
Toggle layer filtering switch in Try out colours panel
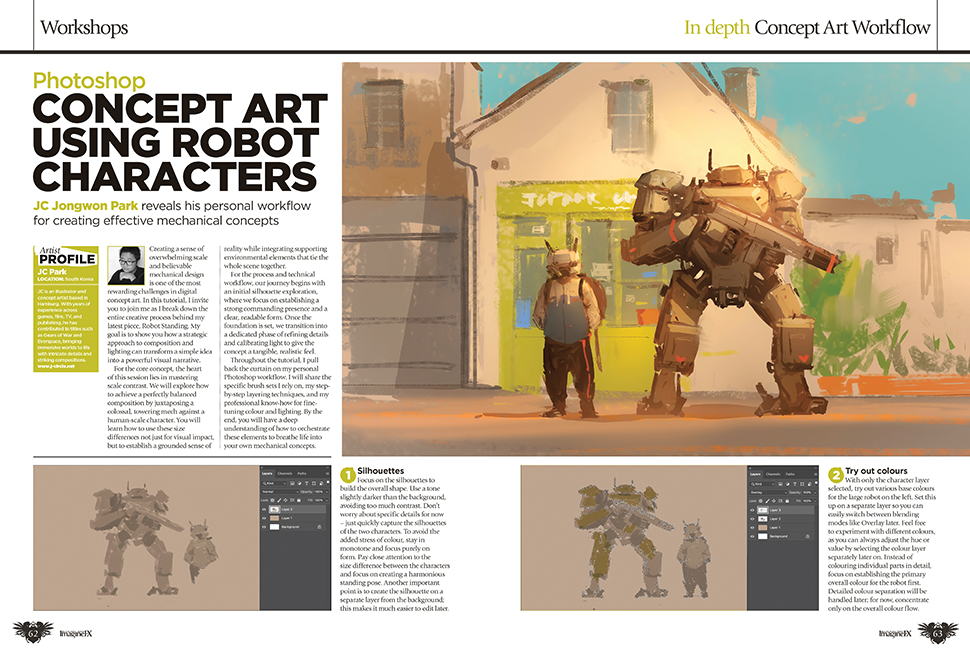coord(816,483)
